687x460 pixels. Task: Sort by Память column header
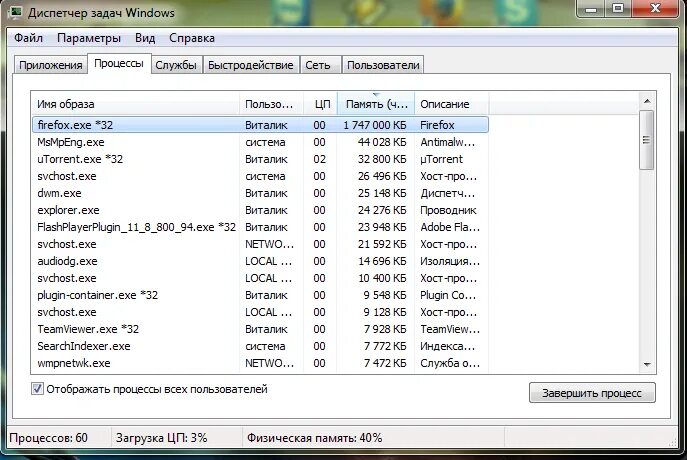(376, 104)
